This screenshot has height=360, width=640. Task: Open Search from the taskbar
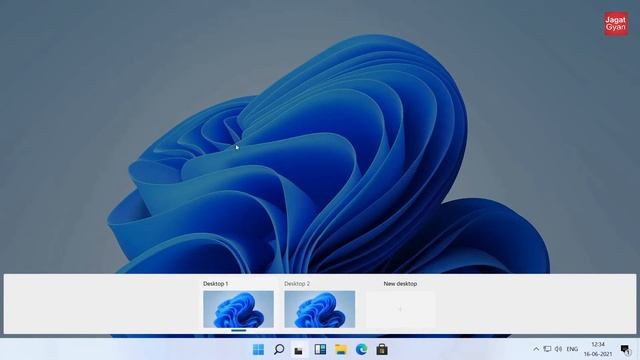coord(279,349)
